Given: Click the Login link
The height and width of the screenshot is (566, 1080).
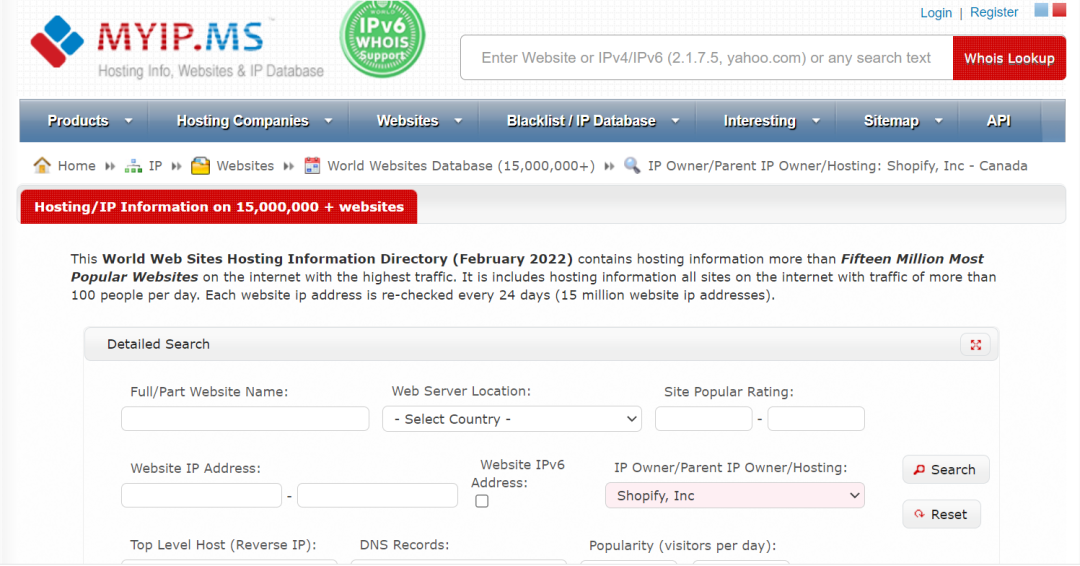Looking at the screenshot, I should pyautogui.click(x=936, y=12).
